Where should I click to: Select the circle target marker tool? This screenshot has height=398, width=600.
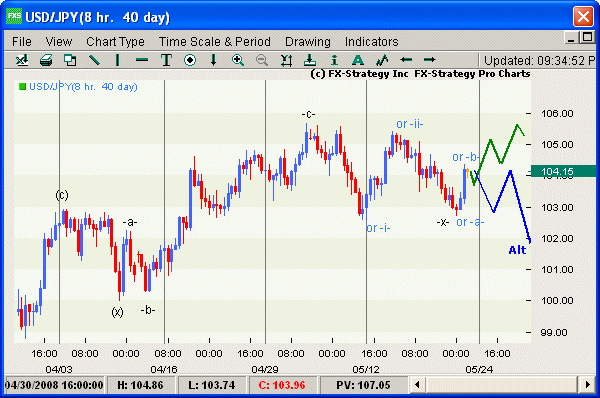[190, 60]
